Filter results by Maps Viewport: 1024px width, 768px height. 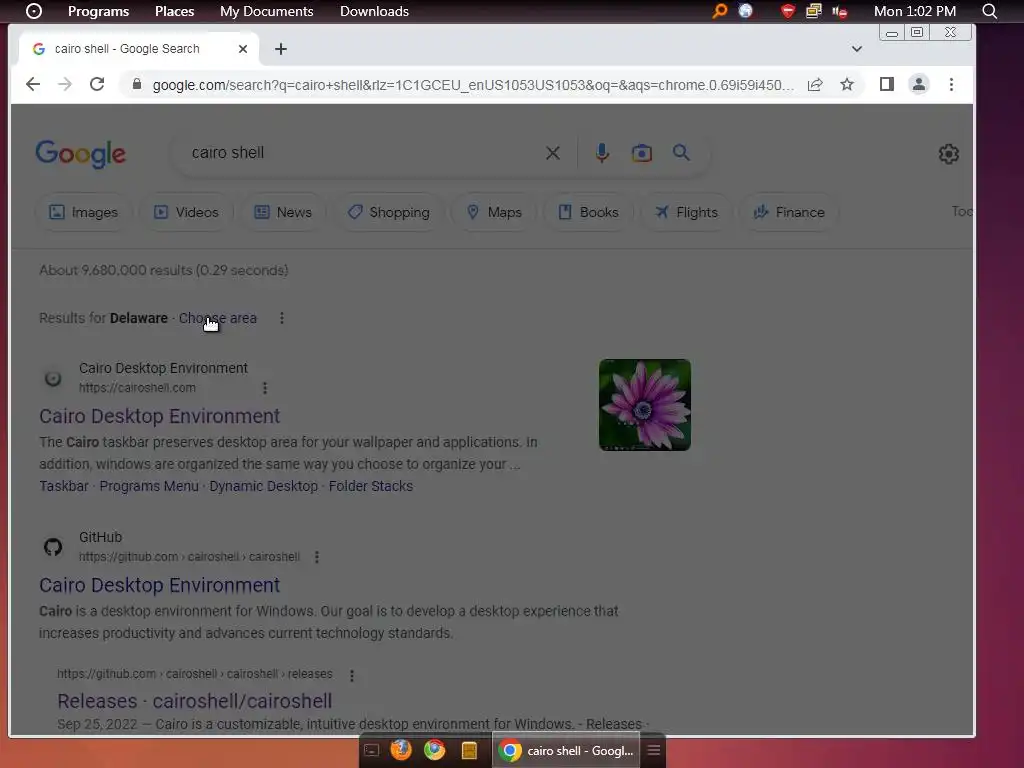(494, 212)
